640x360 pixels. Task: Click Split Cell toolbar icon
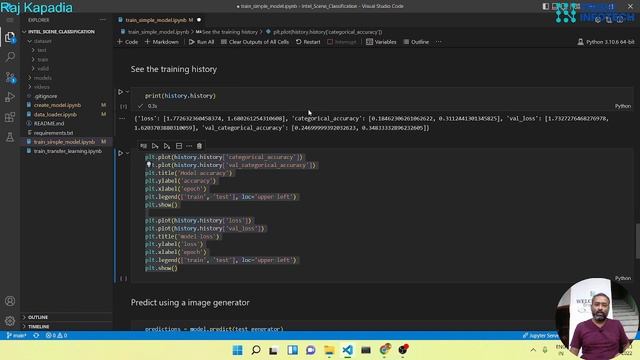click(179, 146)
